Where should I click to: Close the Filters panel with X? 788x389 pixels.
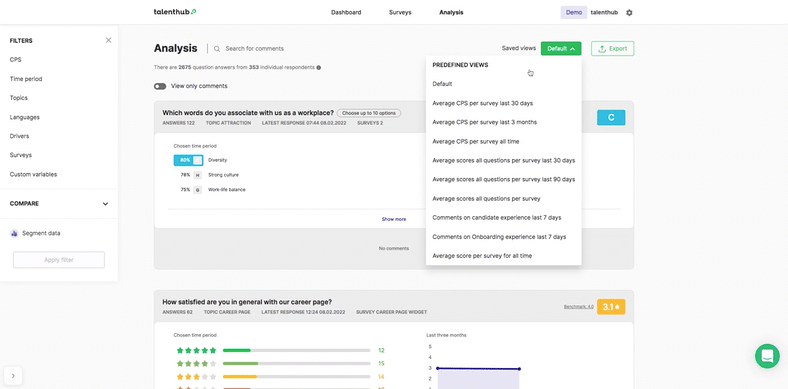coord(109,40)
